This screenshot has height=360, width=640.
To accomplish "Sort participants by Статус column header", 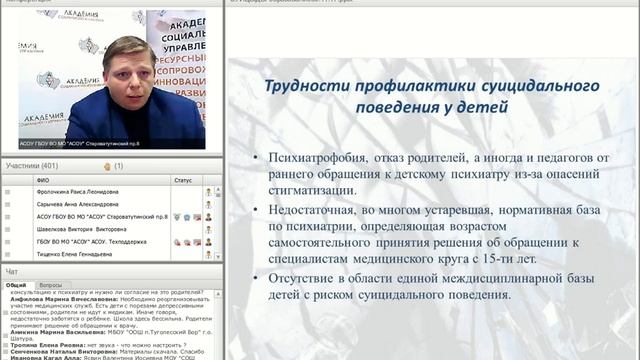I will [x=187, y=180].
